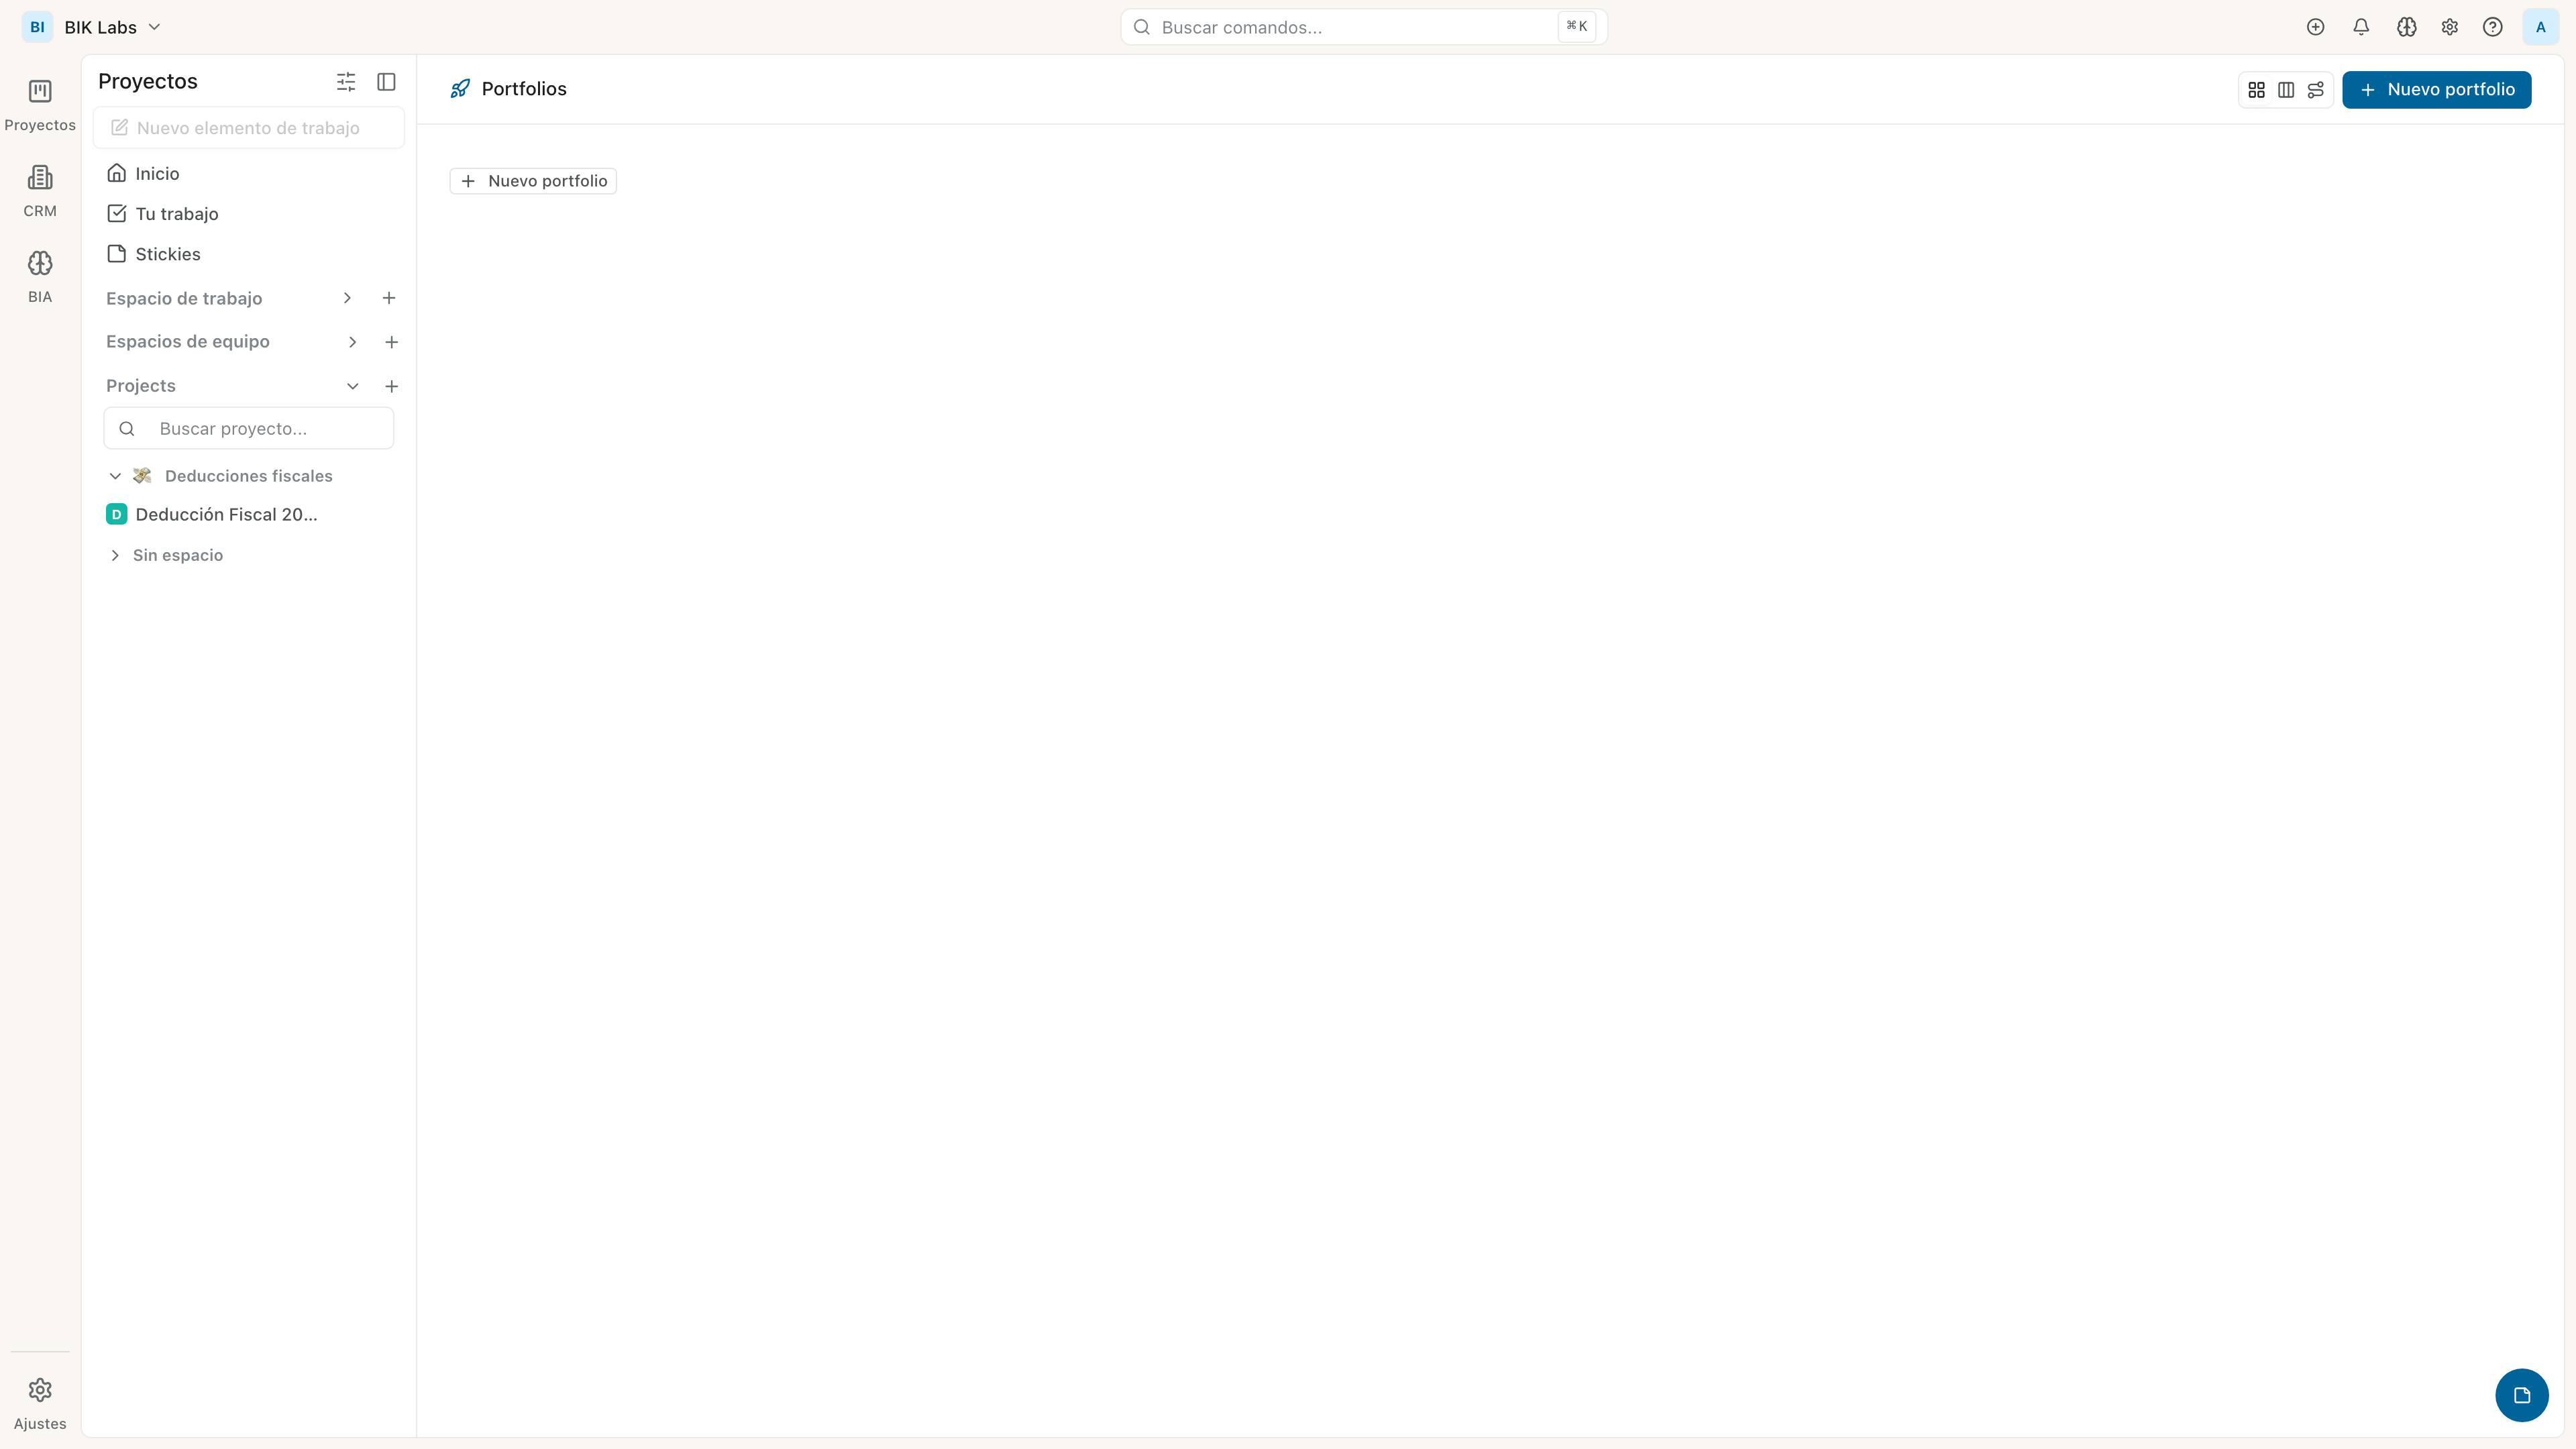Expand the Sin espacio group
The image size is (2576, 1449).
tap(115, 555)
